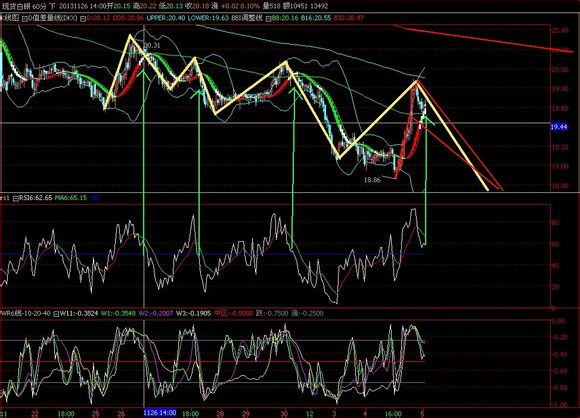Click the W1:-0.3548 readout
580x418 pixels.
[x=118, y=313]
